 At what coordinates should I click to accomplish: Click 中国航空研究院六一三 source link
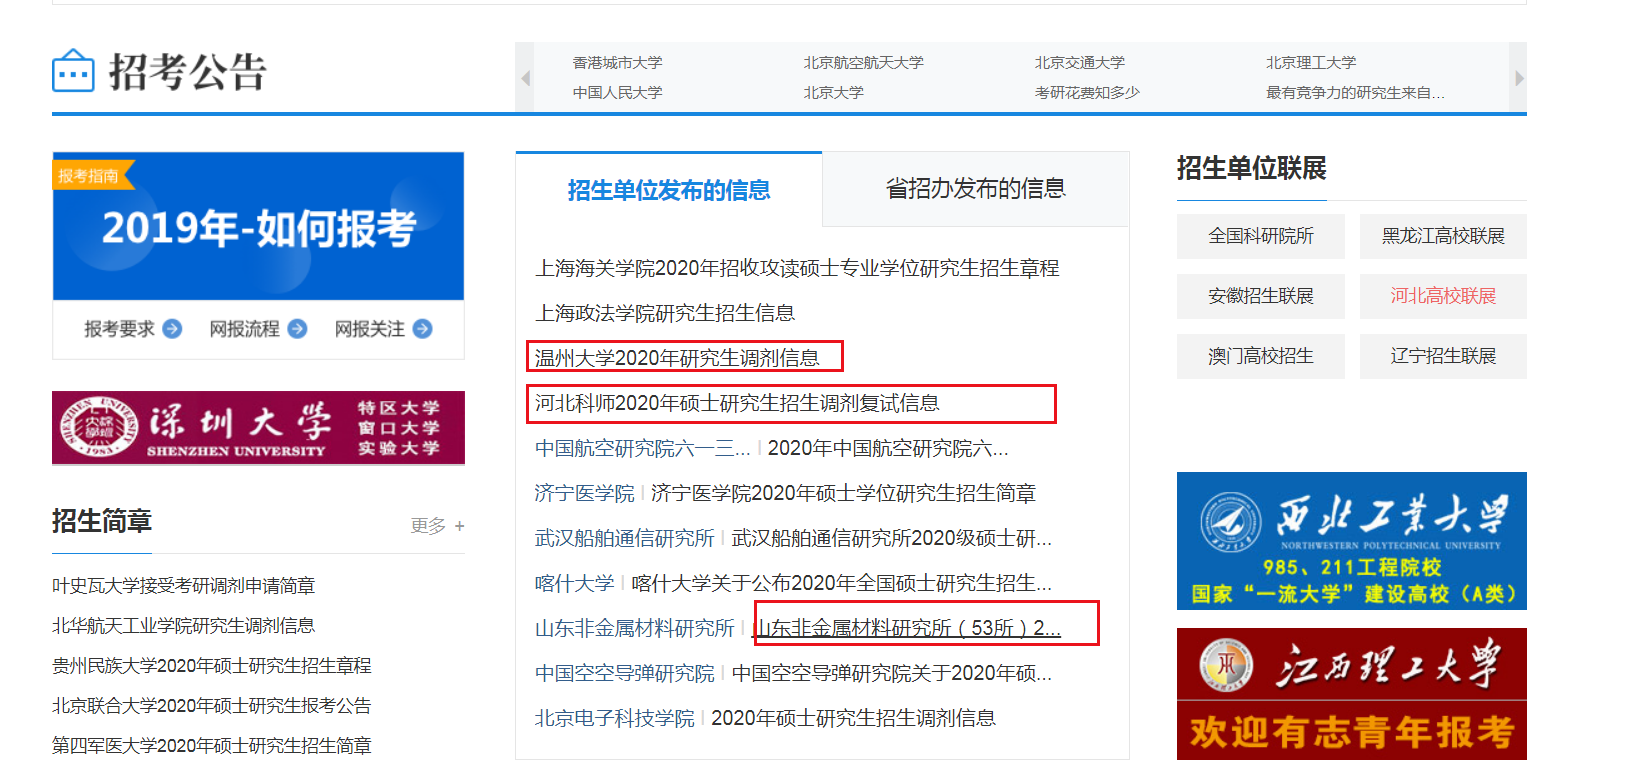tap(642, 448)
